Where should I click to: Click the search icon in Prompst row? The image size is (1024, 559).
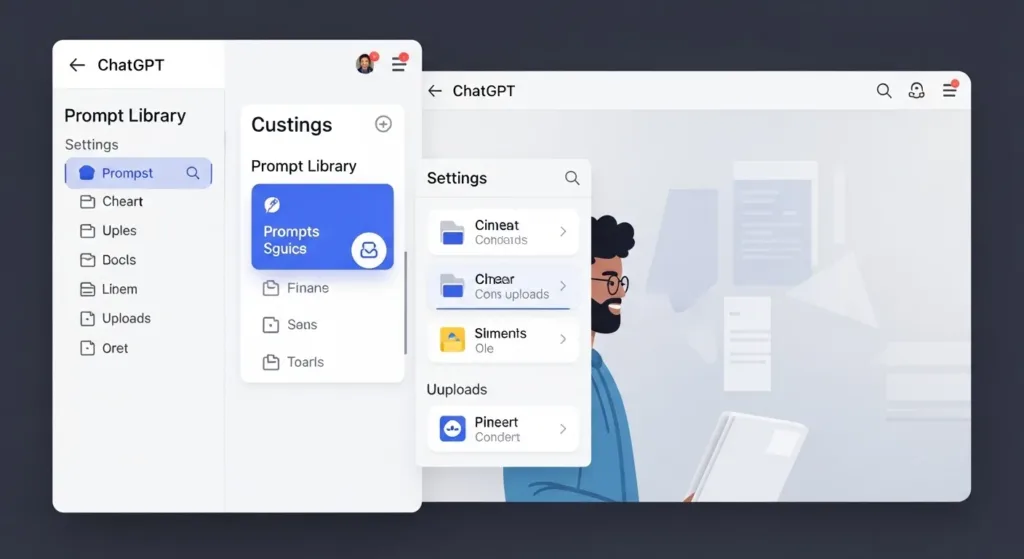point(193,173)
